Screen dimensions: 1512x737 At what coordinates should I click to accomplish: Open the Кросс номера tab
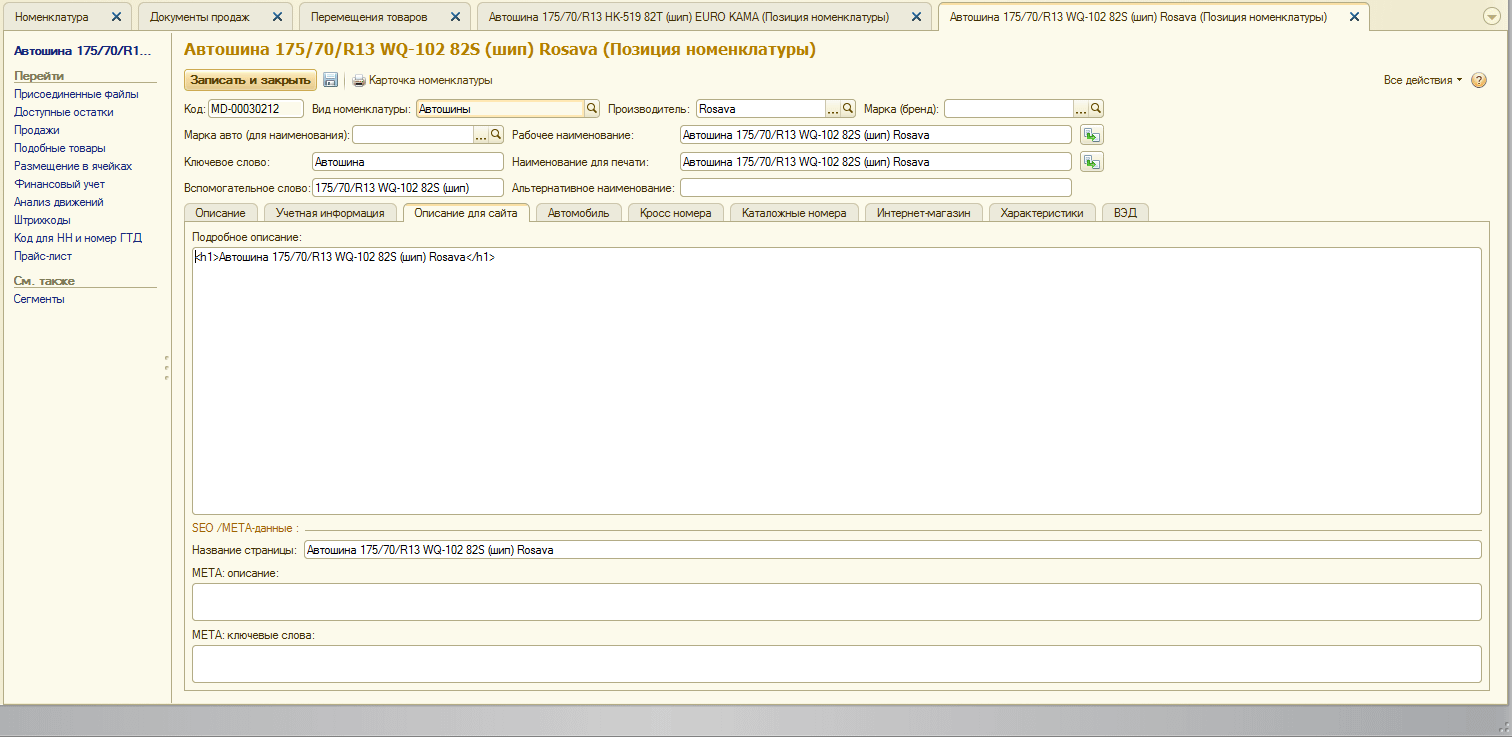(675, 213)
